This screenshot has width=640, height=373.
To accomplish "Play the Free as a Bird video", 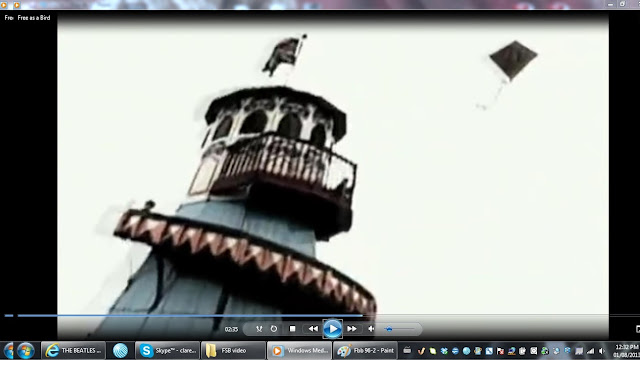I will coord(332,329).
